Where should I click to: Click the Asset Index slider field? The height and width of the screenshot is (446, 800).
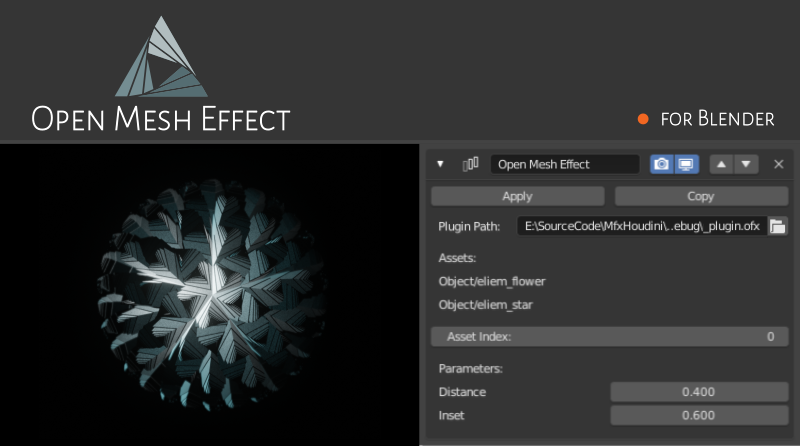[610, 337]
